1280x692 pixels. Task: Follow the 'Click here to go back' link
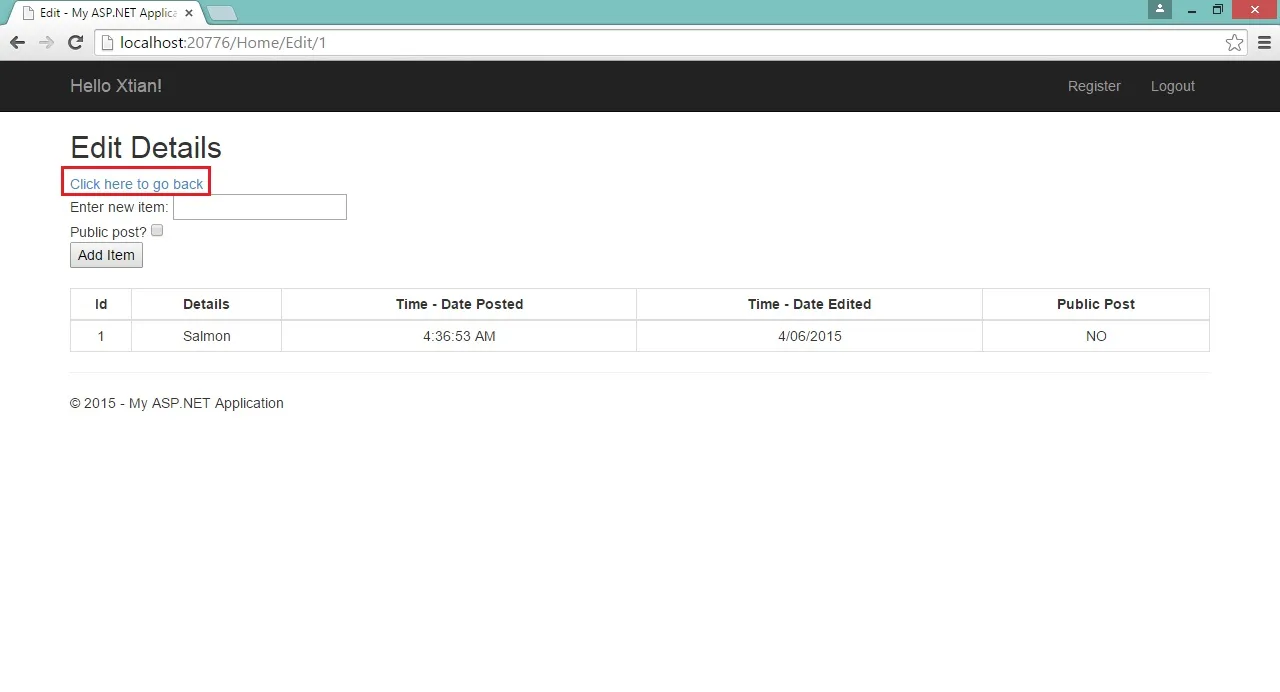[137, 184]
